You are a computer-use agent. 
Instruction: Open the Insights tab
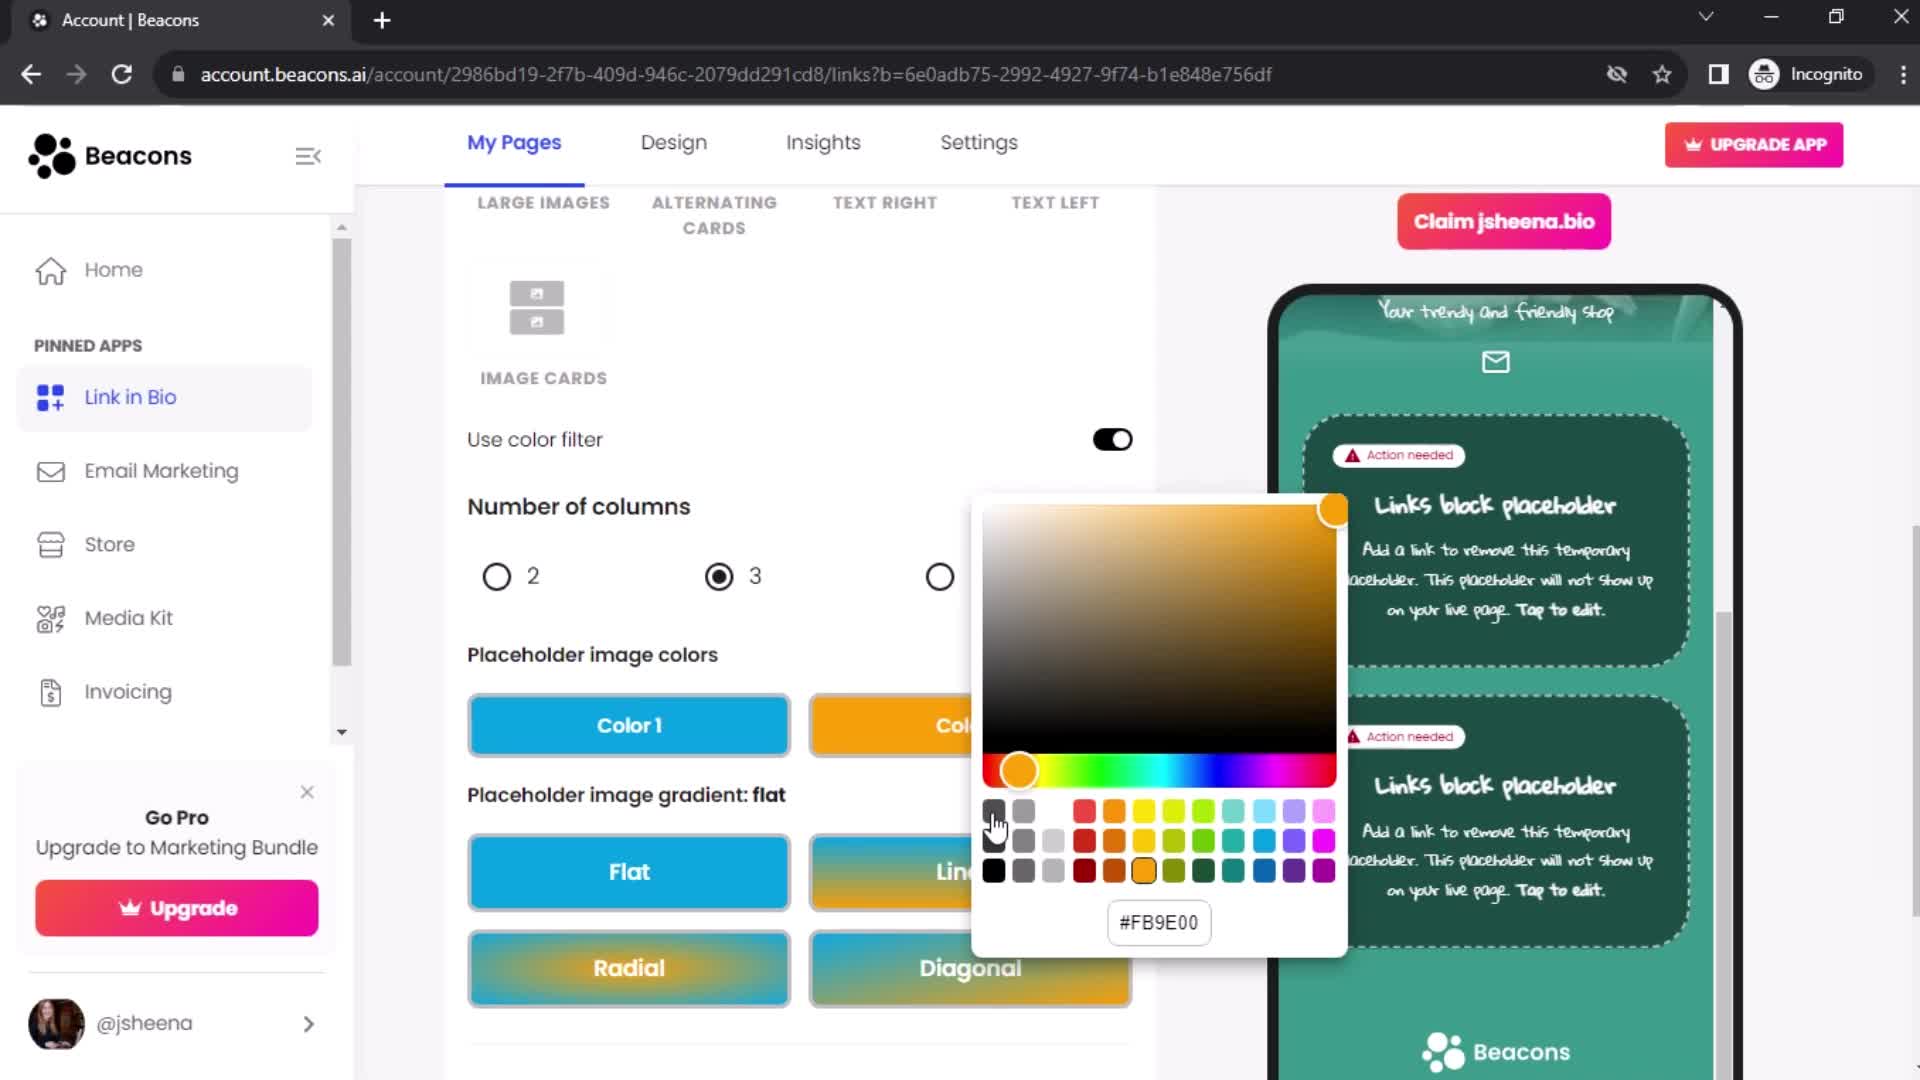point(824,142)
